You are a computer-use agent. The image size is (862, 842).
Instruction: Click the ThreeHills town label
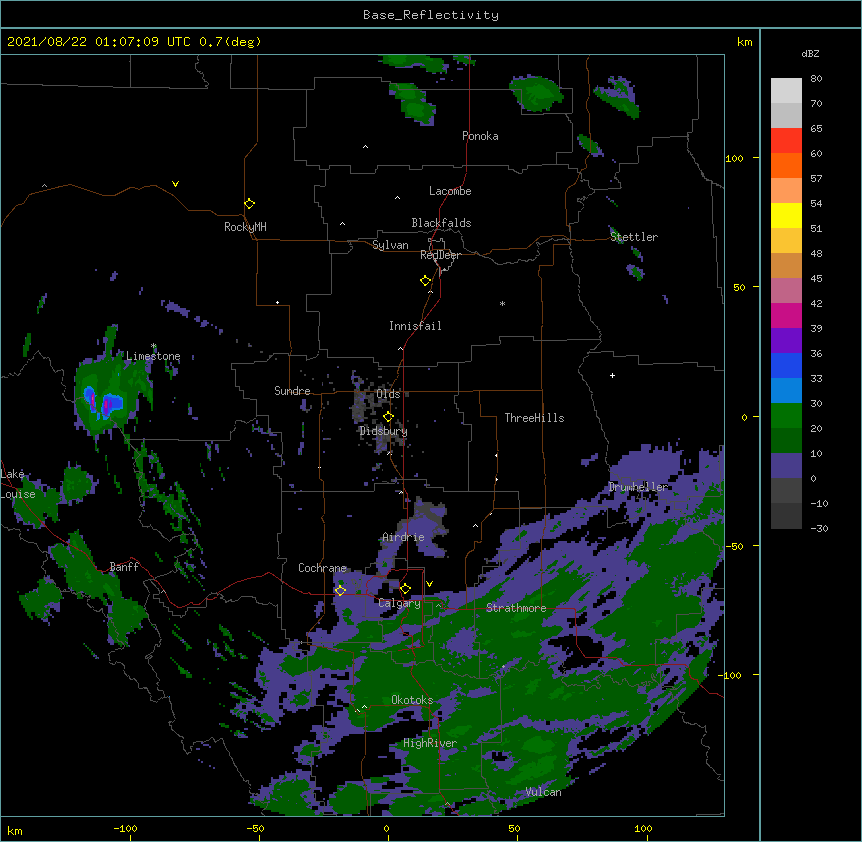point(534,418)
